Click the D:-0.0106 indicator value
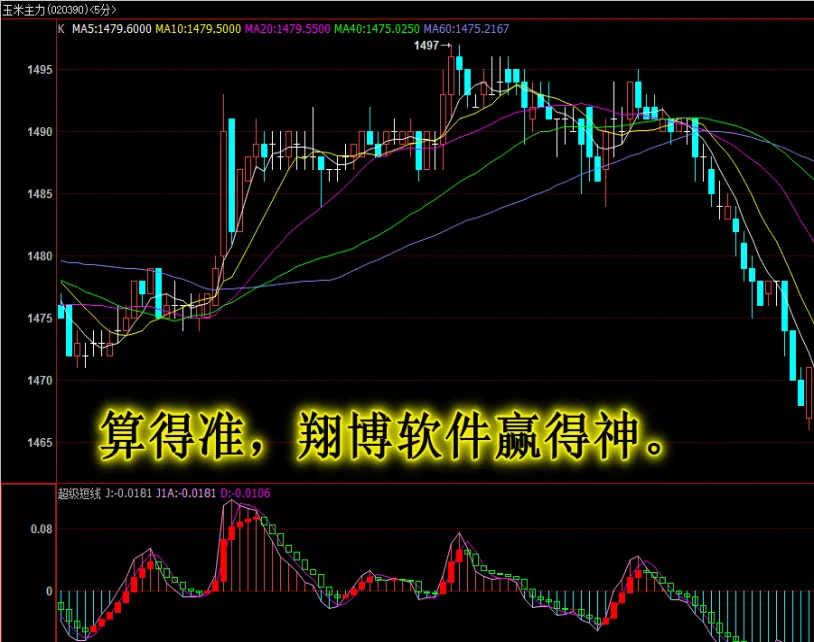Viewport: 814px width, 642px height. click(x=245, y=493)
